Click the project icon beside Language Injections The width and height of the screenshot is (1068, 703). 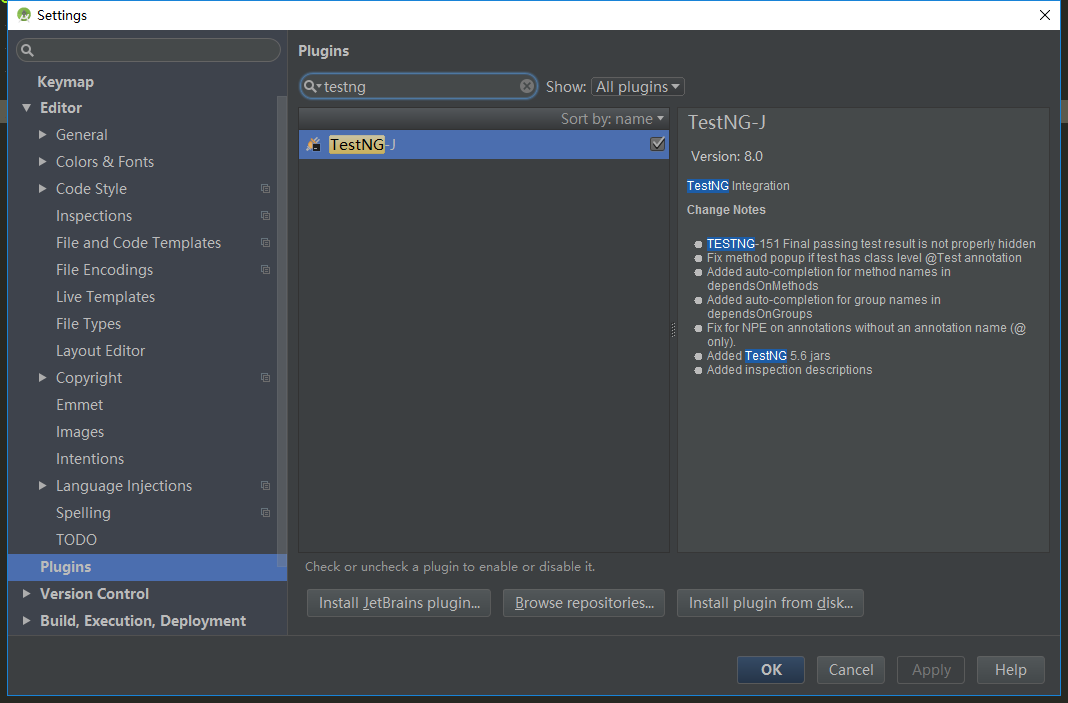266,486
